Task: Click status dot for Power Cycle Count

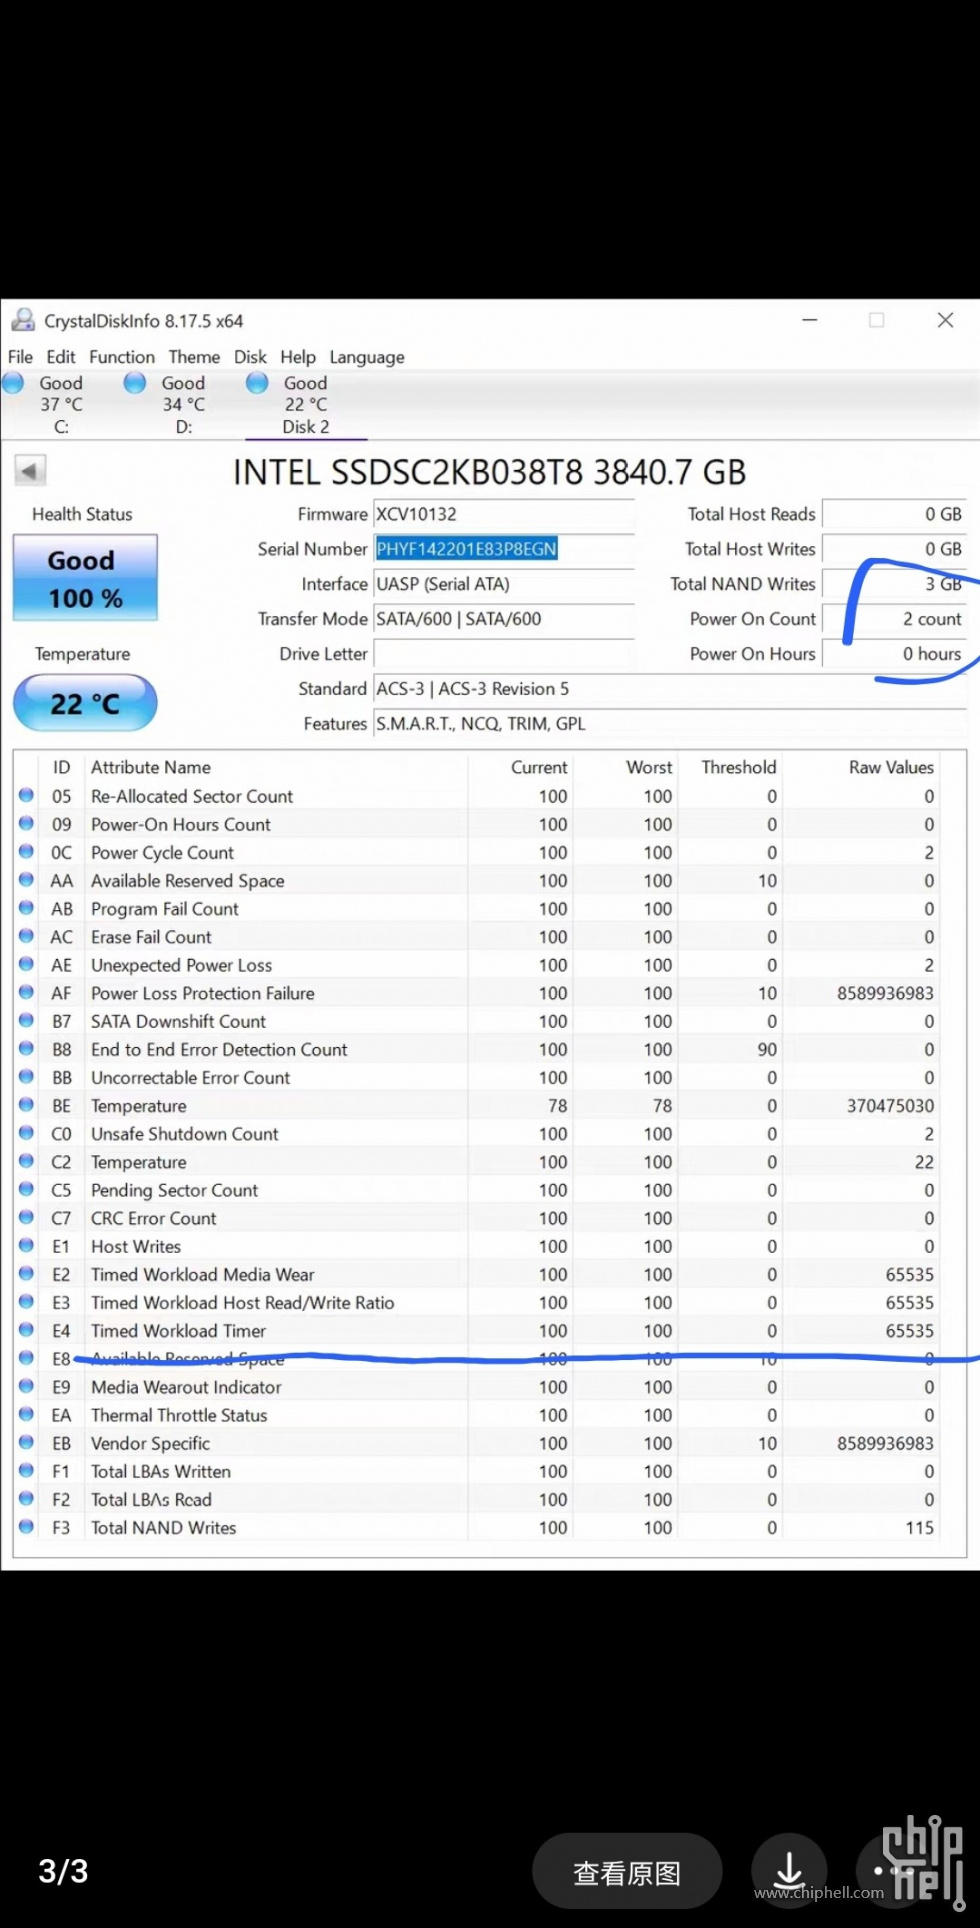Action: coord(27,852)
